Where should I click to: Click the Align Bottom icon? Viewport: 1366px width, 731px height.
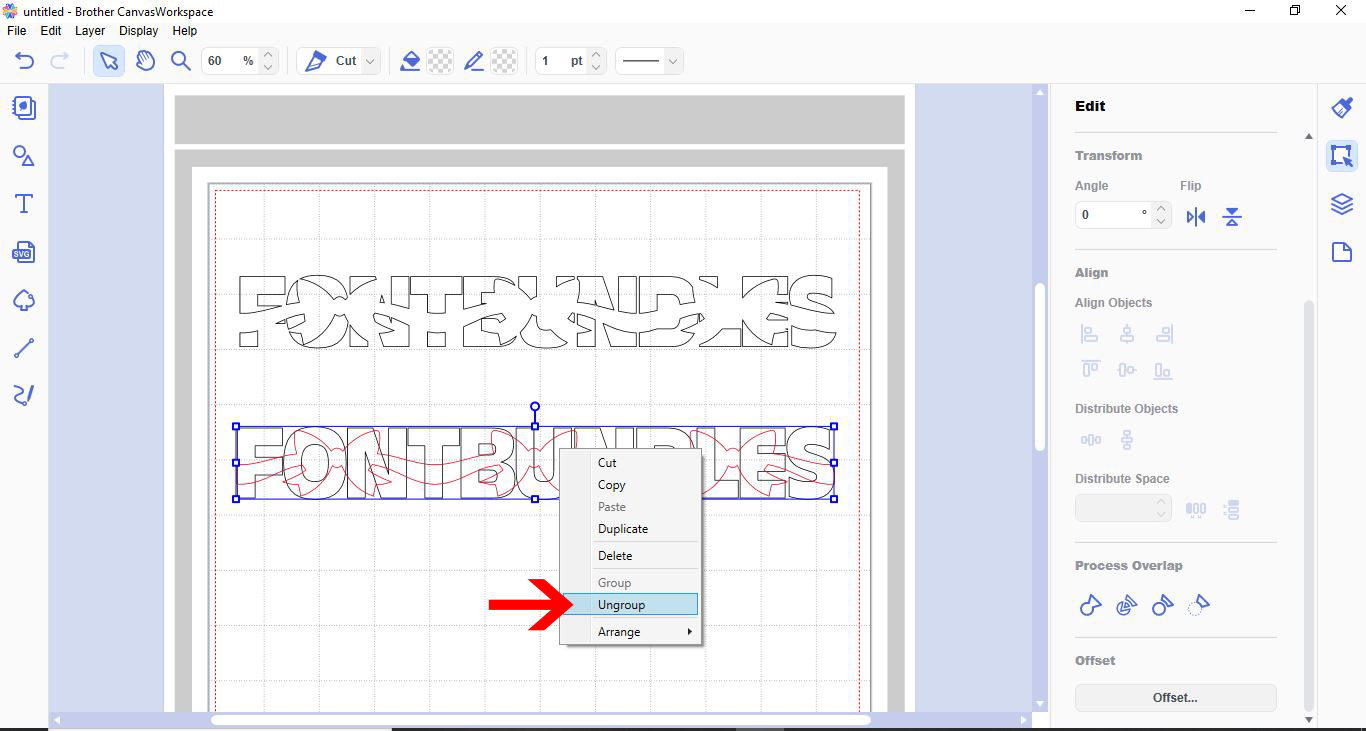pyautogui.click(x=1163, y=370)
